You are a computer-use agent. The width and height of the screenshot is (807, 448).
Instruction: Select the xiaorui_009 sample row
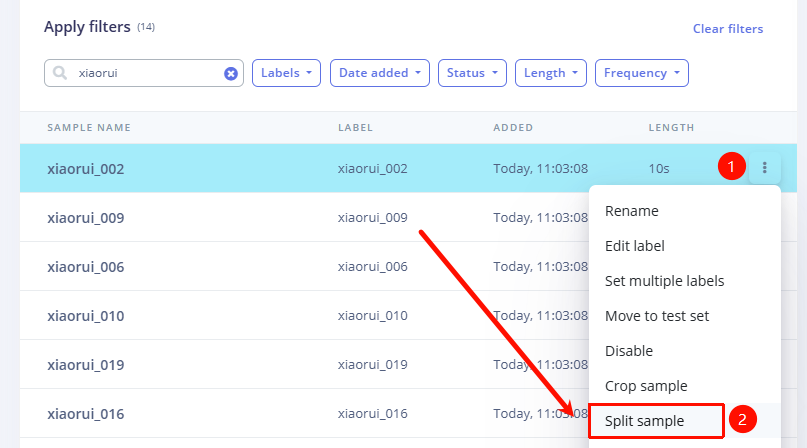pos(86,218)
